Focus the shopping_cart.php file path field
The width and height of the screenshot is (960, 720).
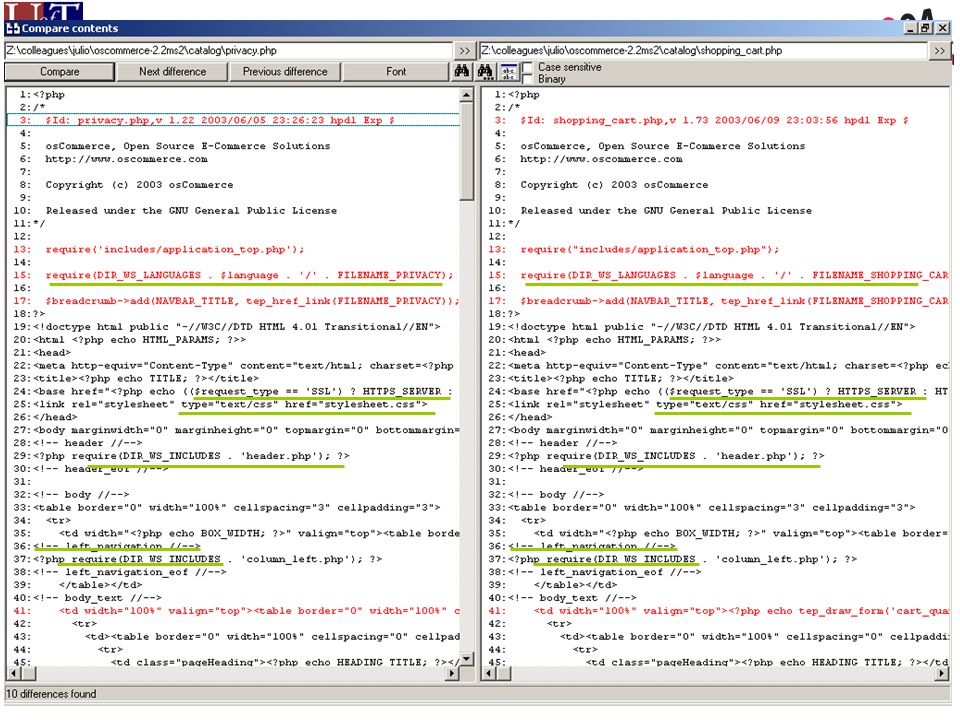pos(703,51)
